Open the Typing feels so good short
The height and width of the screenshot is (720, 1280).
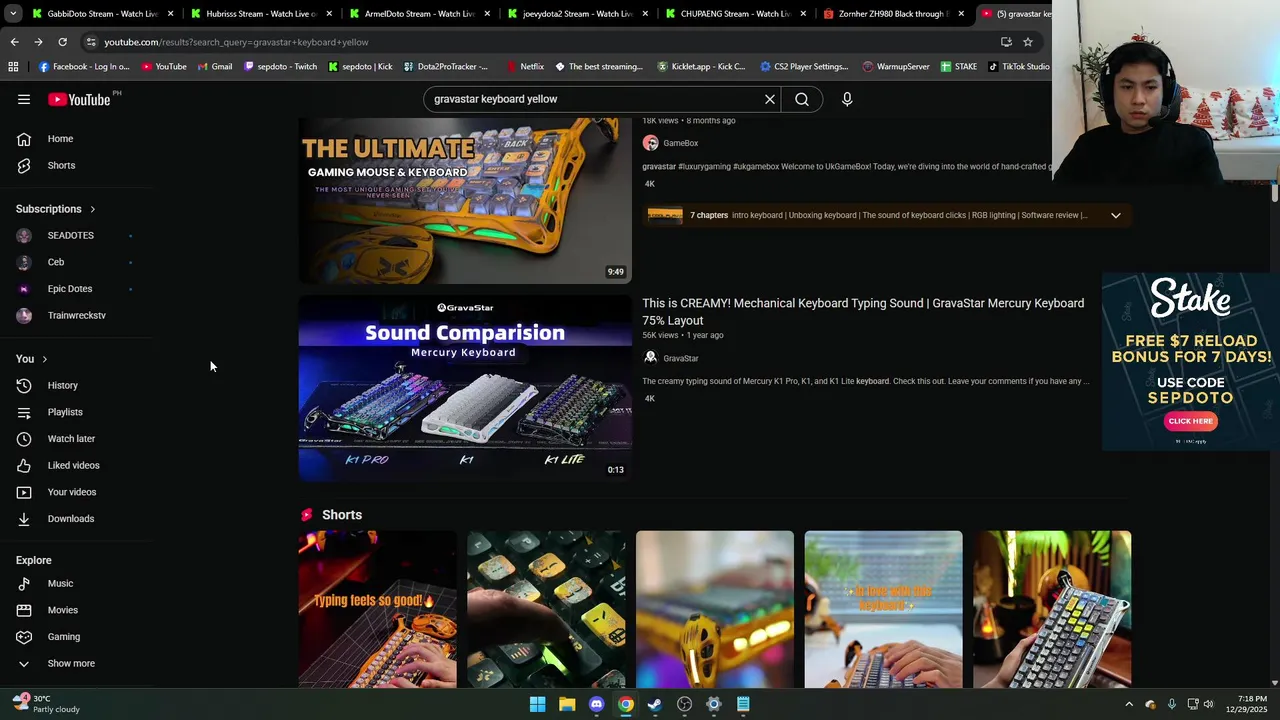[377, 609]
